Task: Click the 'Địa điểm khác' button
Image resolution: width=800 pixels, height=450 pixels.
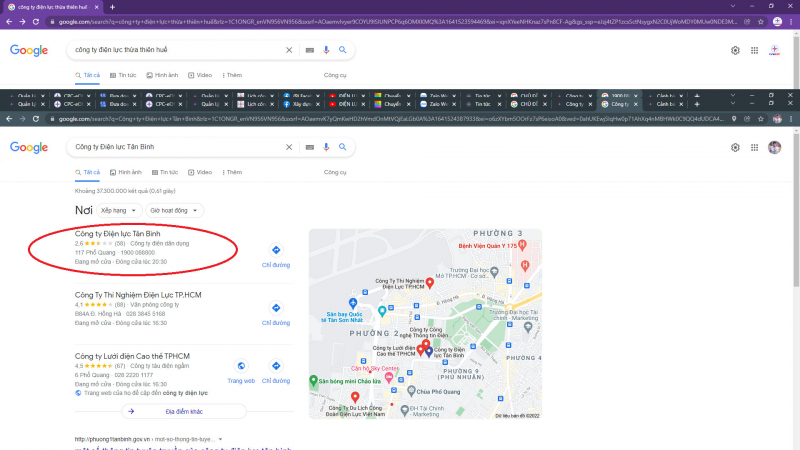Action: coord(184,411)
